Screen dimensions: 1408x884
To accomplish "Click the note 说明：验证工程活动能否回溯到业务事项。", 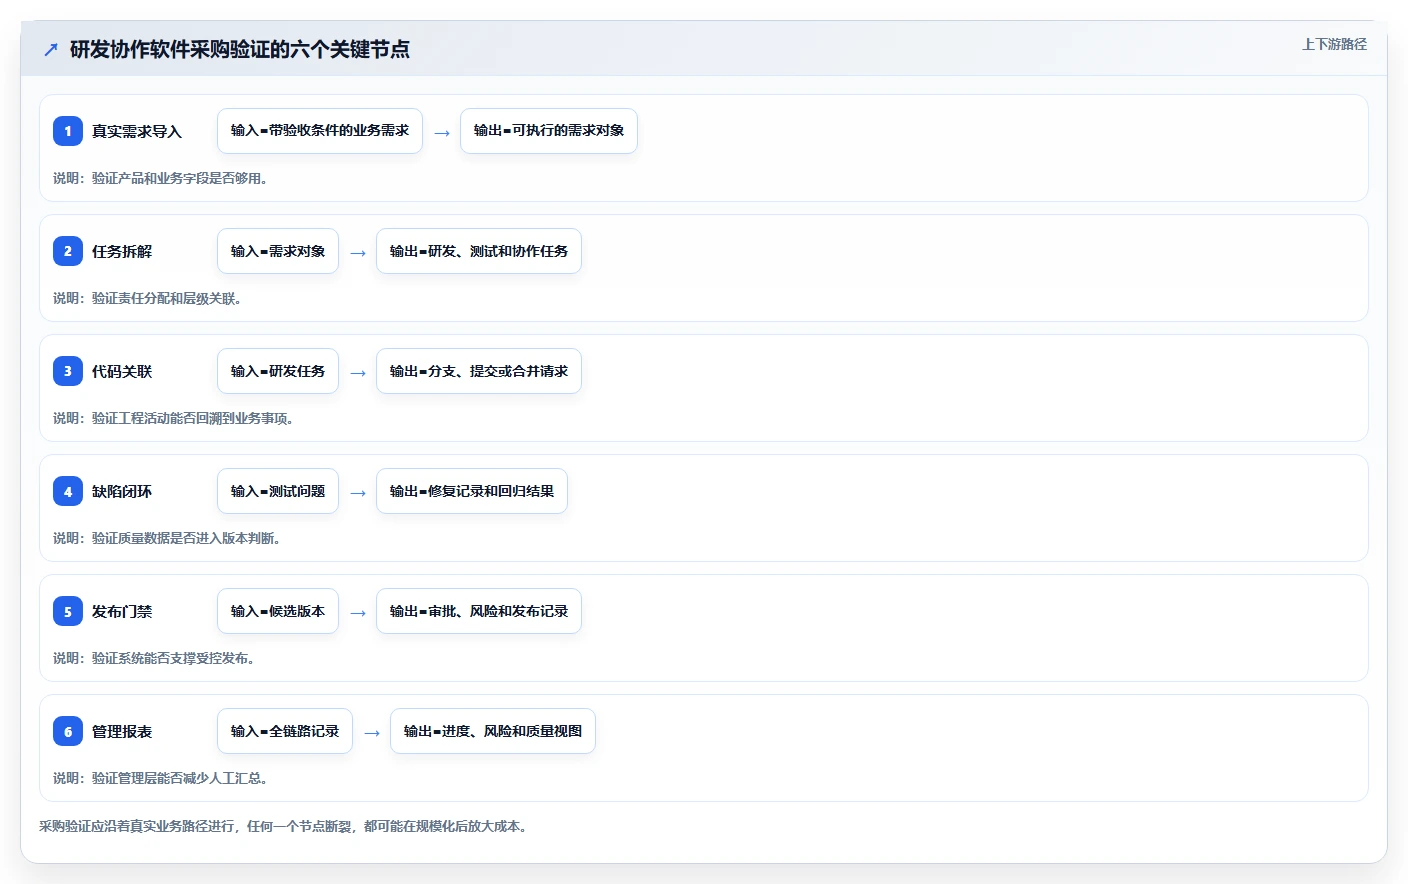I will click(x=173, y=418).
